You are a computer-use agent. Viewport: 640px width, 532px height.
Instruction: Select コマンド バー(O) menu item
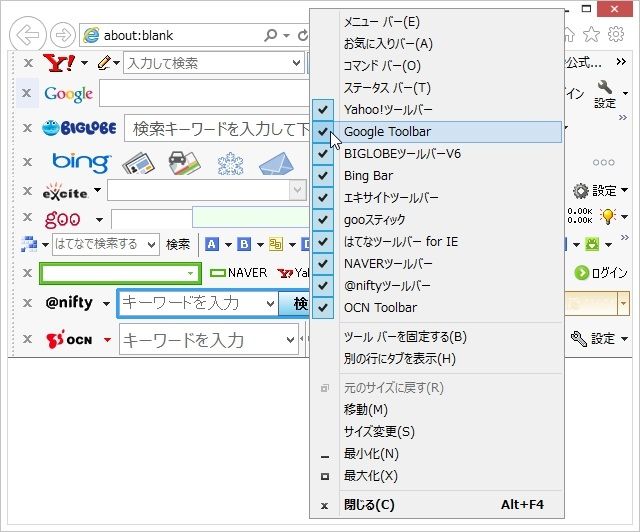[x=437, y=66]
